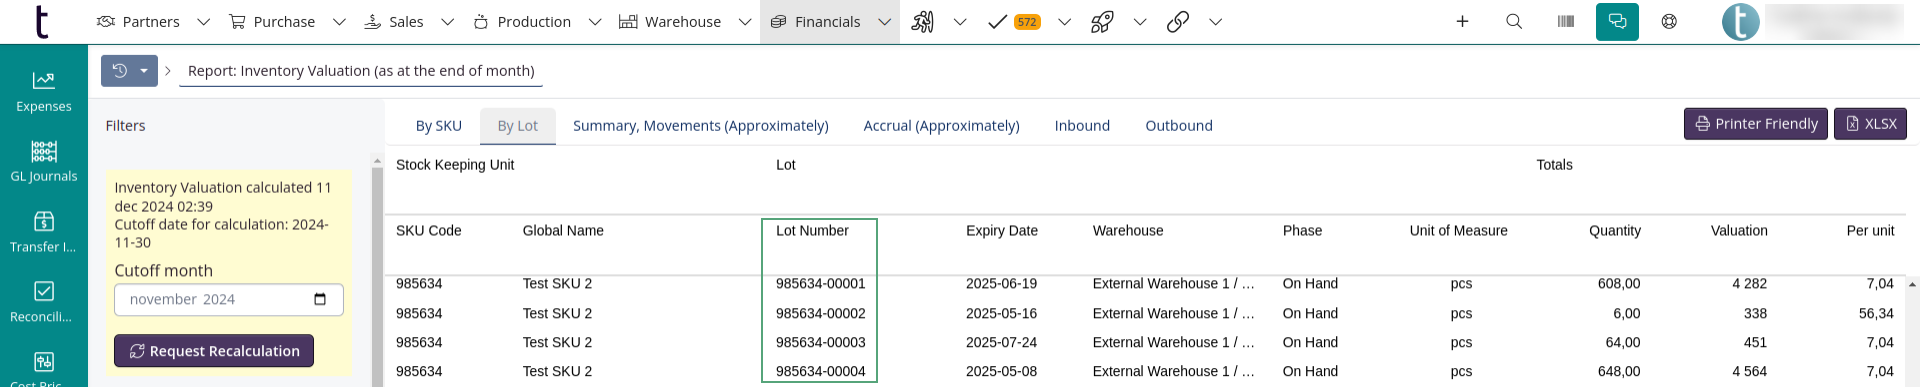The image size is (1920, 387).
Task: Click the Warehouse column header
Action: (x=1128, y=231)
